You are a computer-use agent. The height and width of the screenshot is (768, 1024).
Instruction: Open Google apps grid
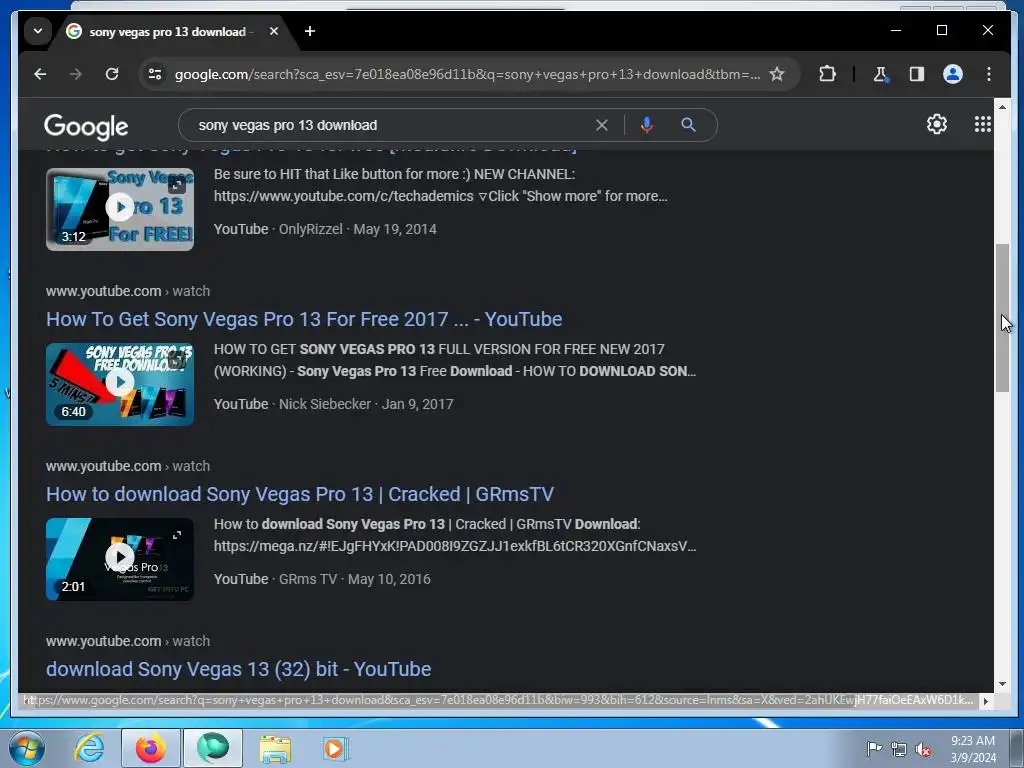(x=983, y=124)
